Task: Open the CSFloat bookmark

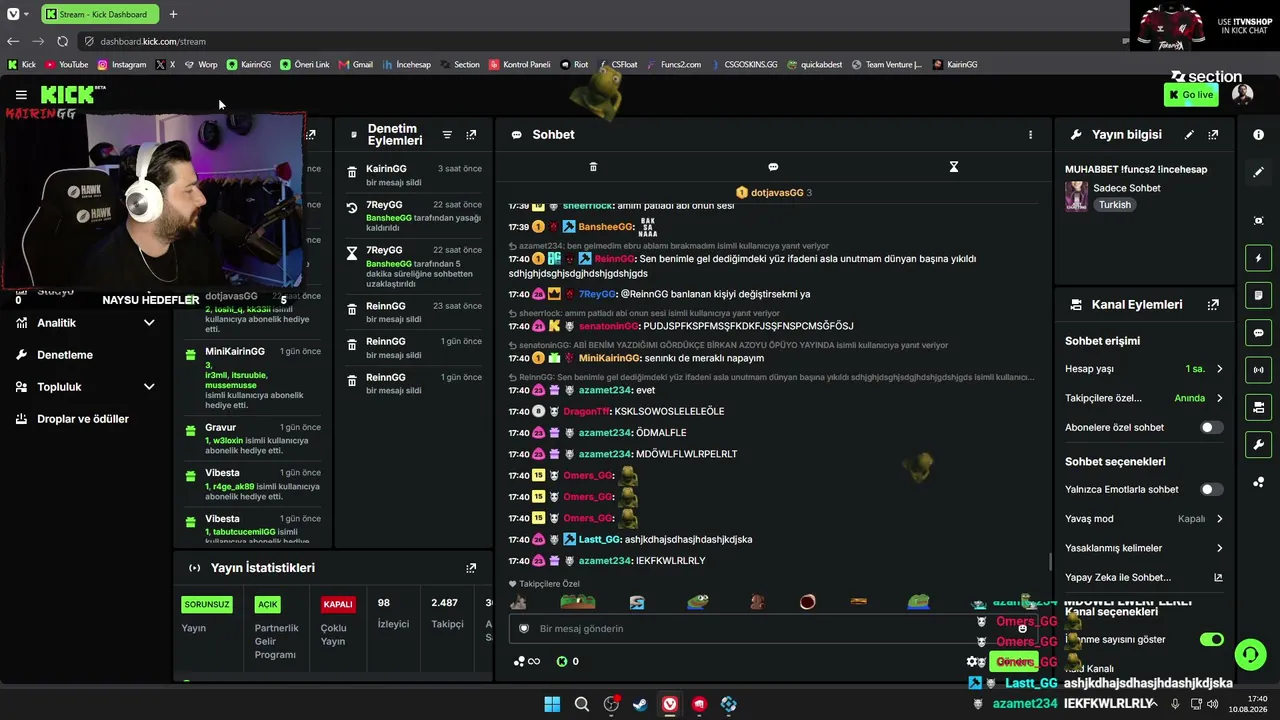Action: pos(618,64)
